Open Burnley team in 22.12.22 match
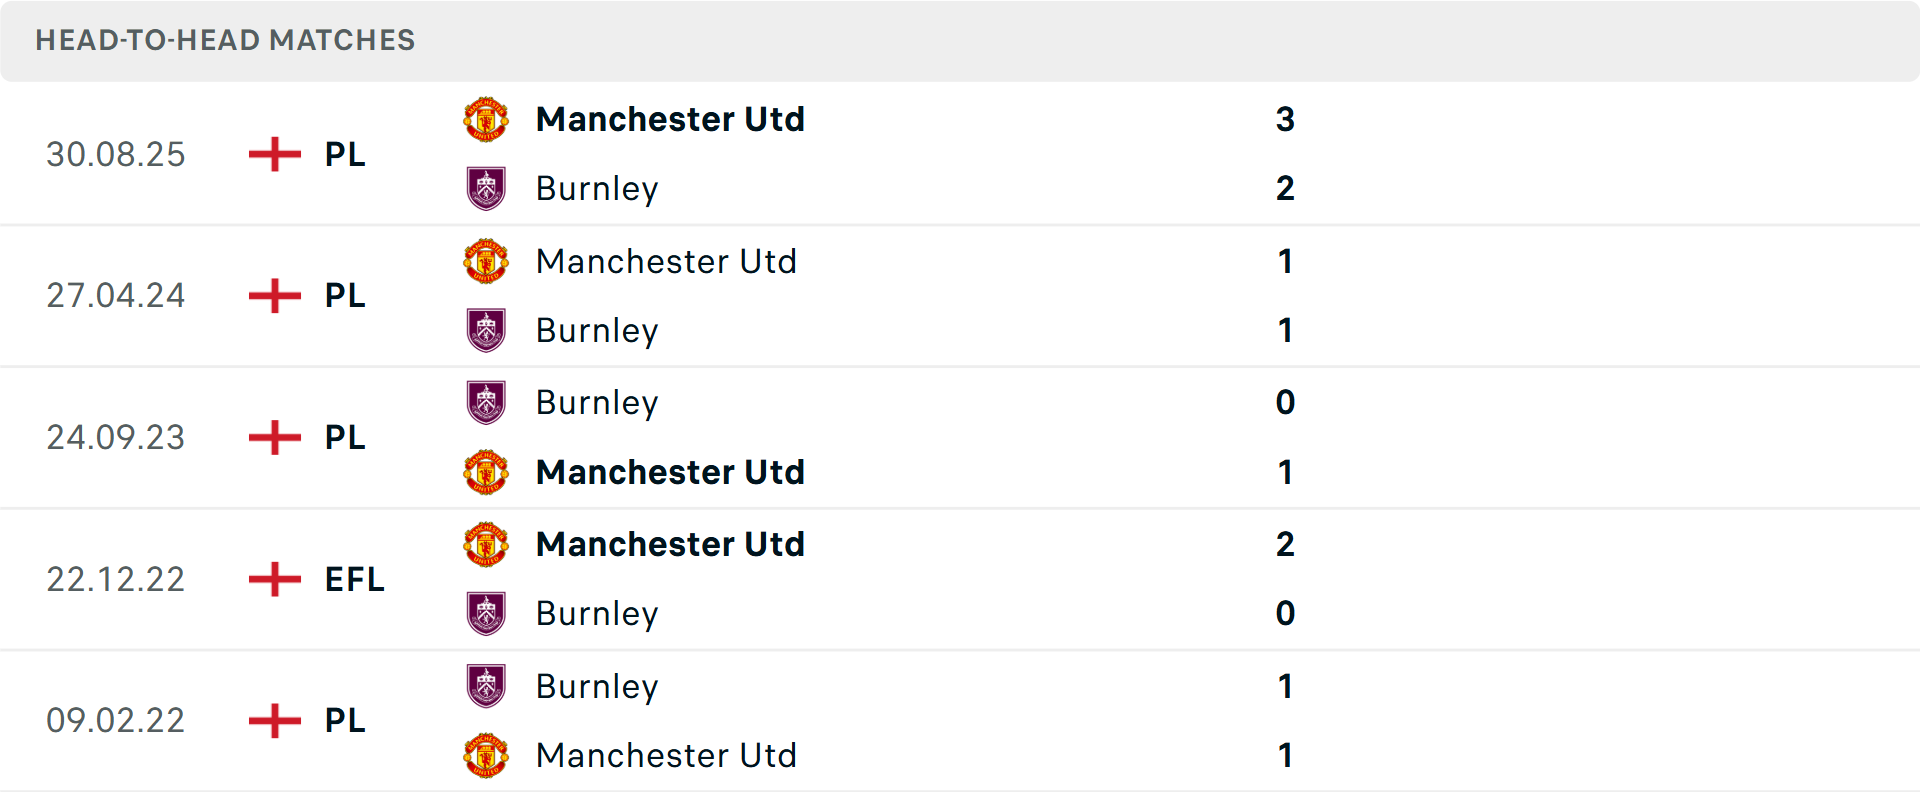1920x792 pixels. pos(597,614)
